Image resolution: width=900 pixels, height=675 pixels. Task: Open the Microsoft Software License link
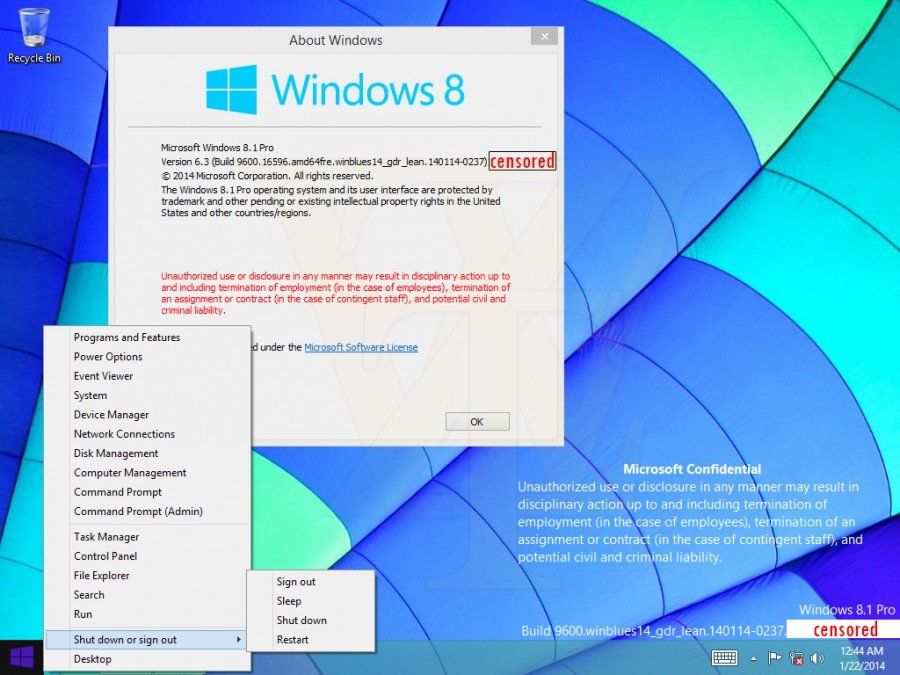pyautogui.click(x=362, y=347)
